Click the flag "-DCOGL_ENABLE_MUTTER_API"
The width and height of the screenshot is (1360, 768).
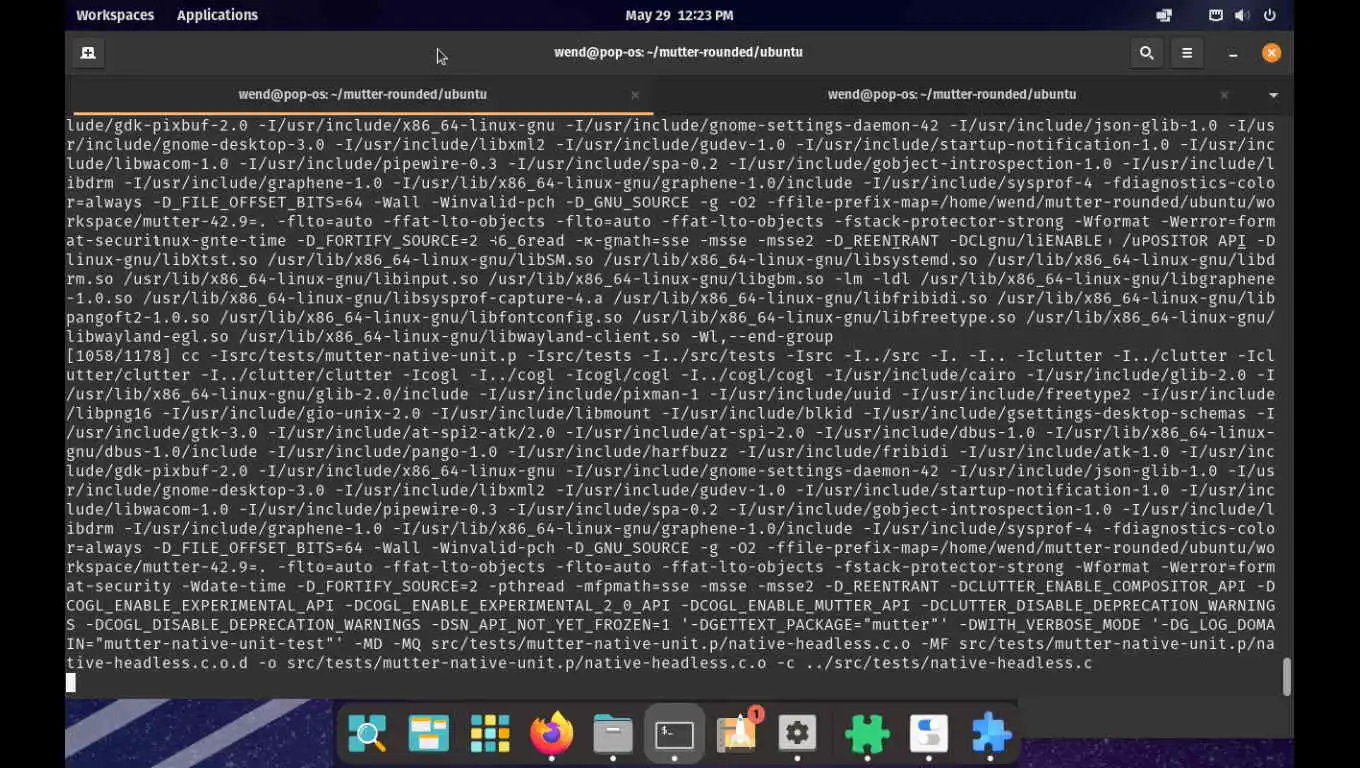[794, 606]
